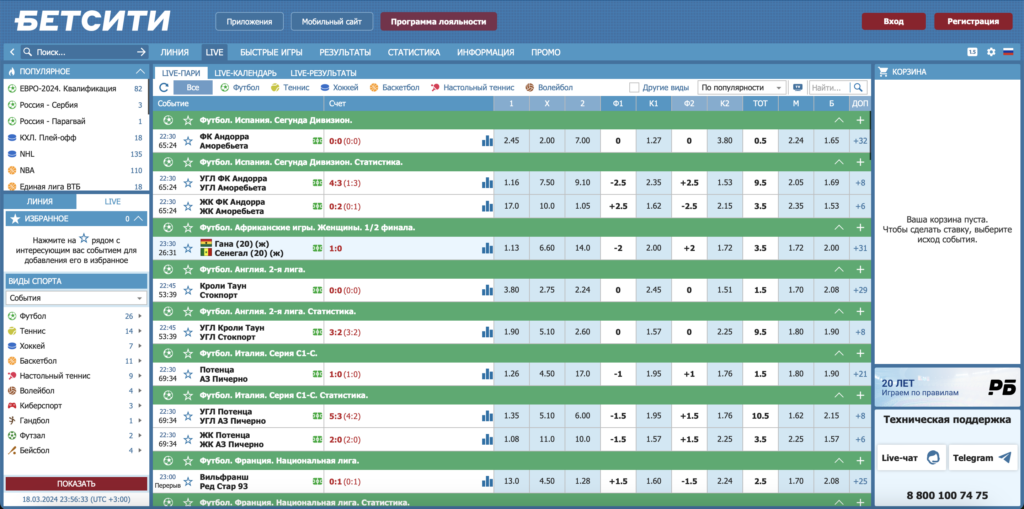
Task: Filter live events by Настольный теннис
Action: [473, 88]
